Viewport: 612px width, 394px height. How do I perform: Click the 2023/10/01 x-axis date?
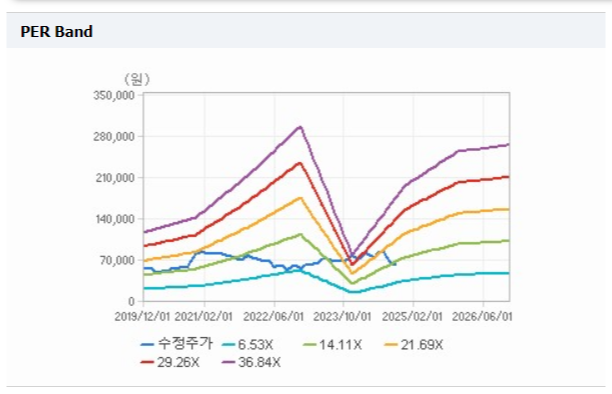point(342,316)
